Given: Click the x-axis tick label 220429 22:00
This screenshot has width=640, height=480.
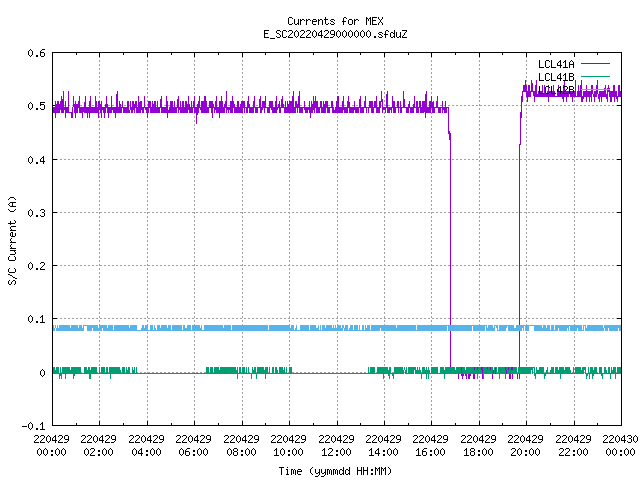Looking at the screenshot, I should pyautogui.click(x=573, y=446).
